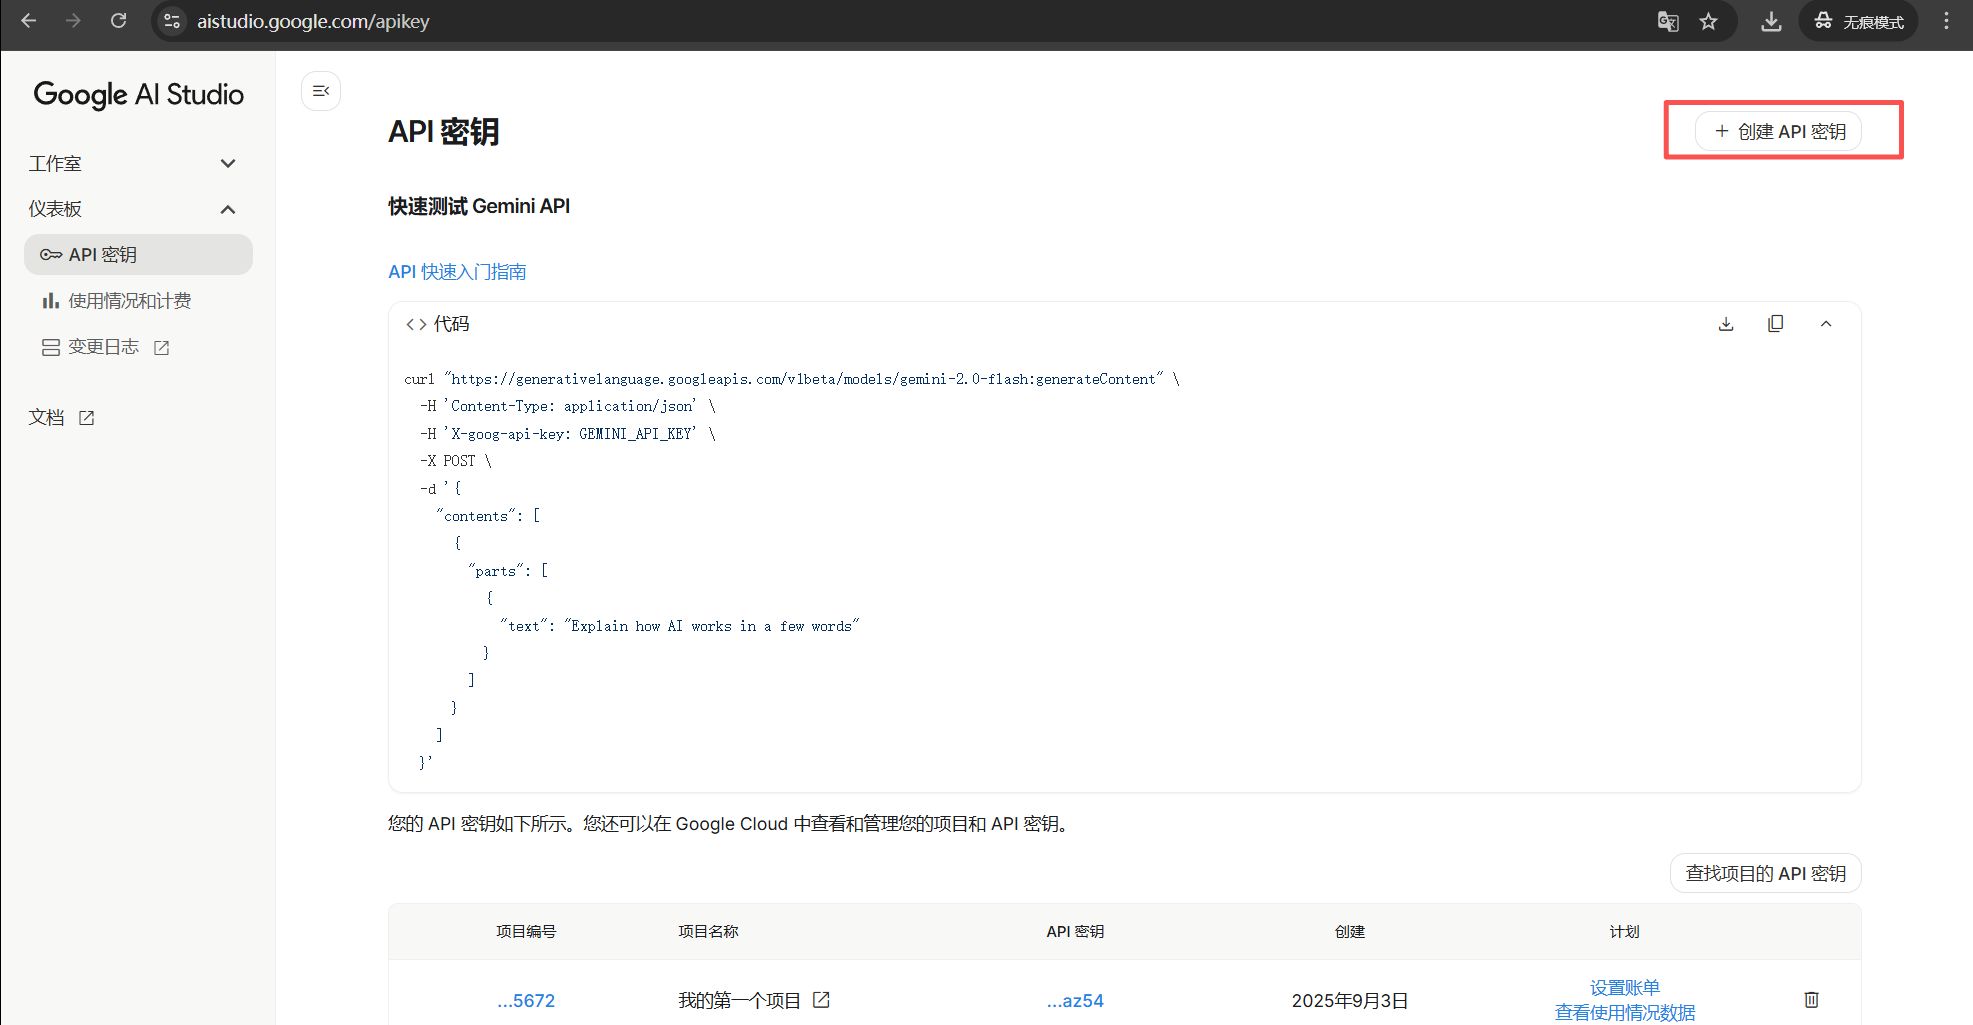This screenshot has width=1973, height=1025.
Task: Click the 计划 column header
Action: coord(1625,932)
